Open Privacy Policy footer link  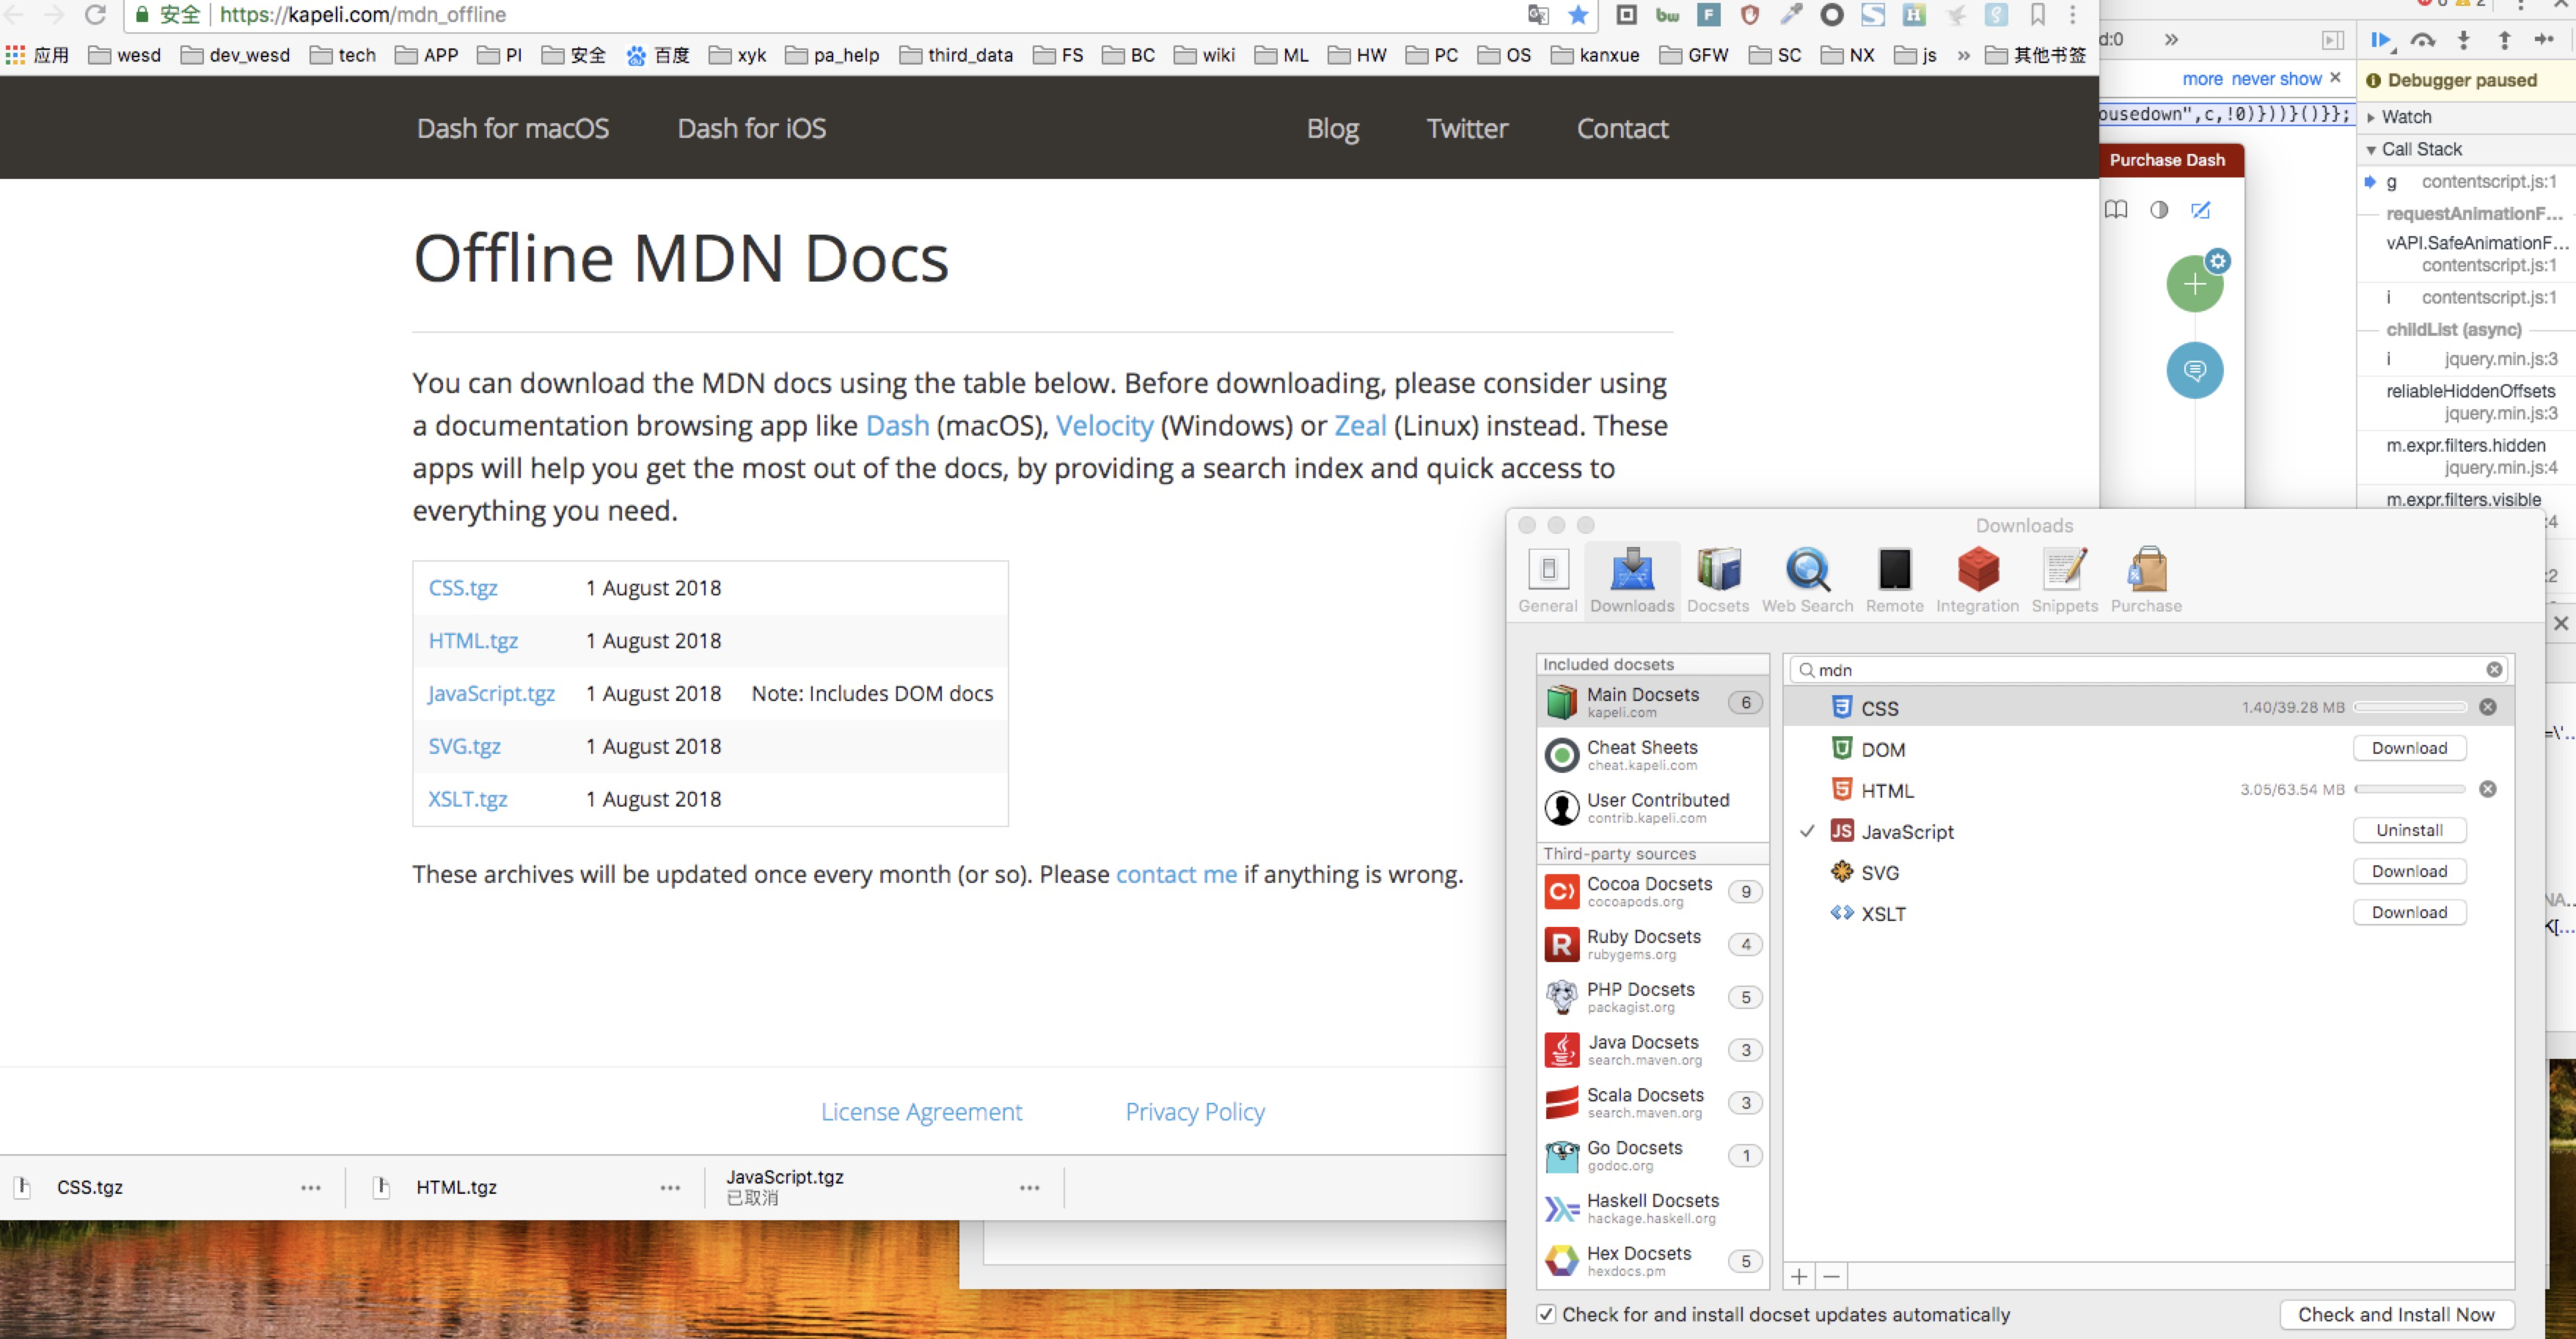[1195, 1112]
